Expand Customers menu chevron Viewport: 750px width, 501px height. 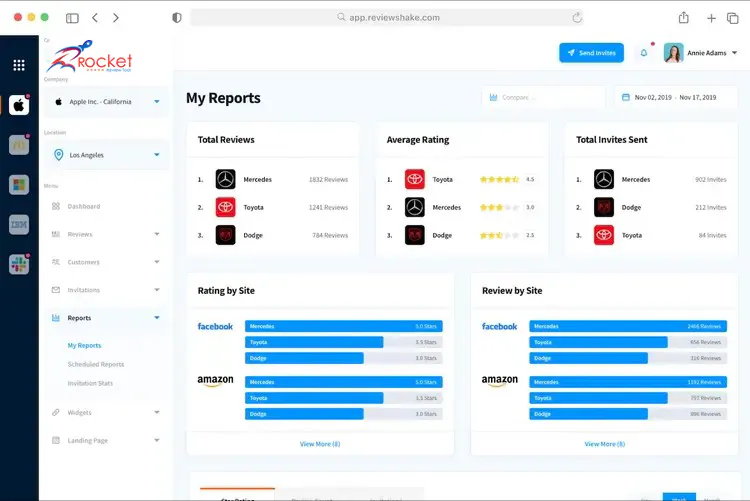click(x=157, y=262)
